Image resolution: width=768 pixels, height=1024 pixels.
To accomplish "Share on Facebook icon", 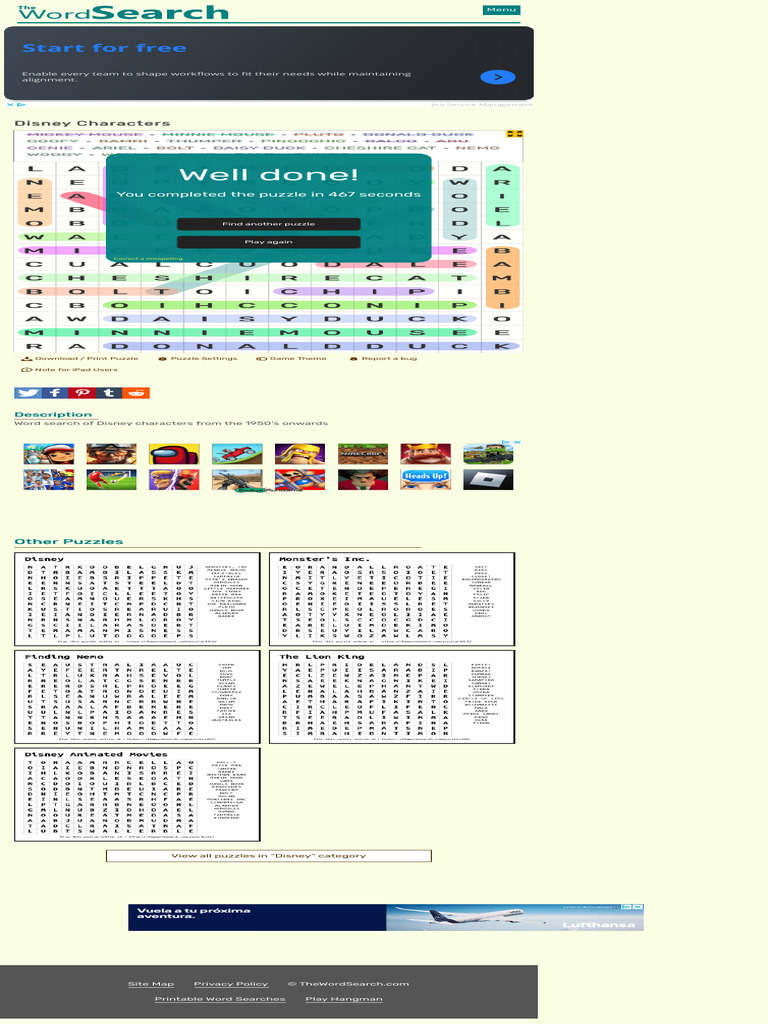I will click(x=55, y=392).
